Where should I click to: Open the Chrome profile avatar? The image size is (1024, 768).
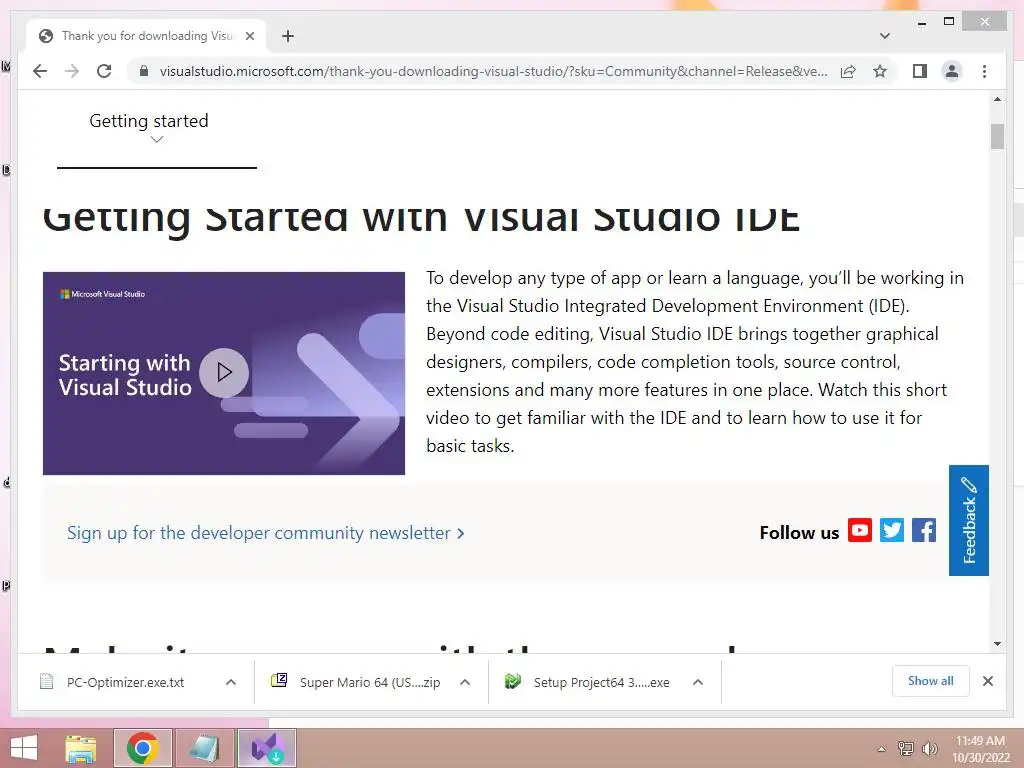tap(952, 71)
